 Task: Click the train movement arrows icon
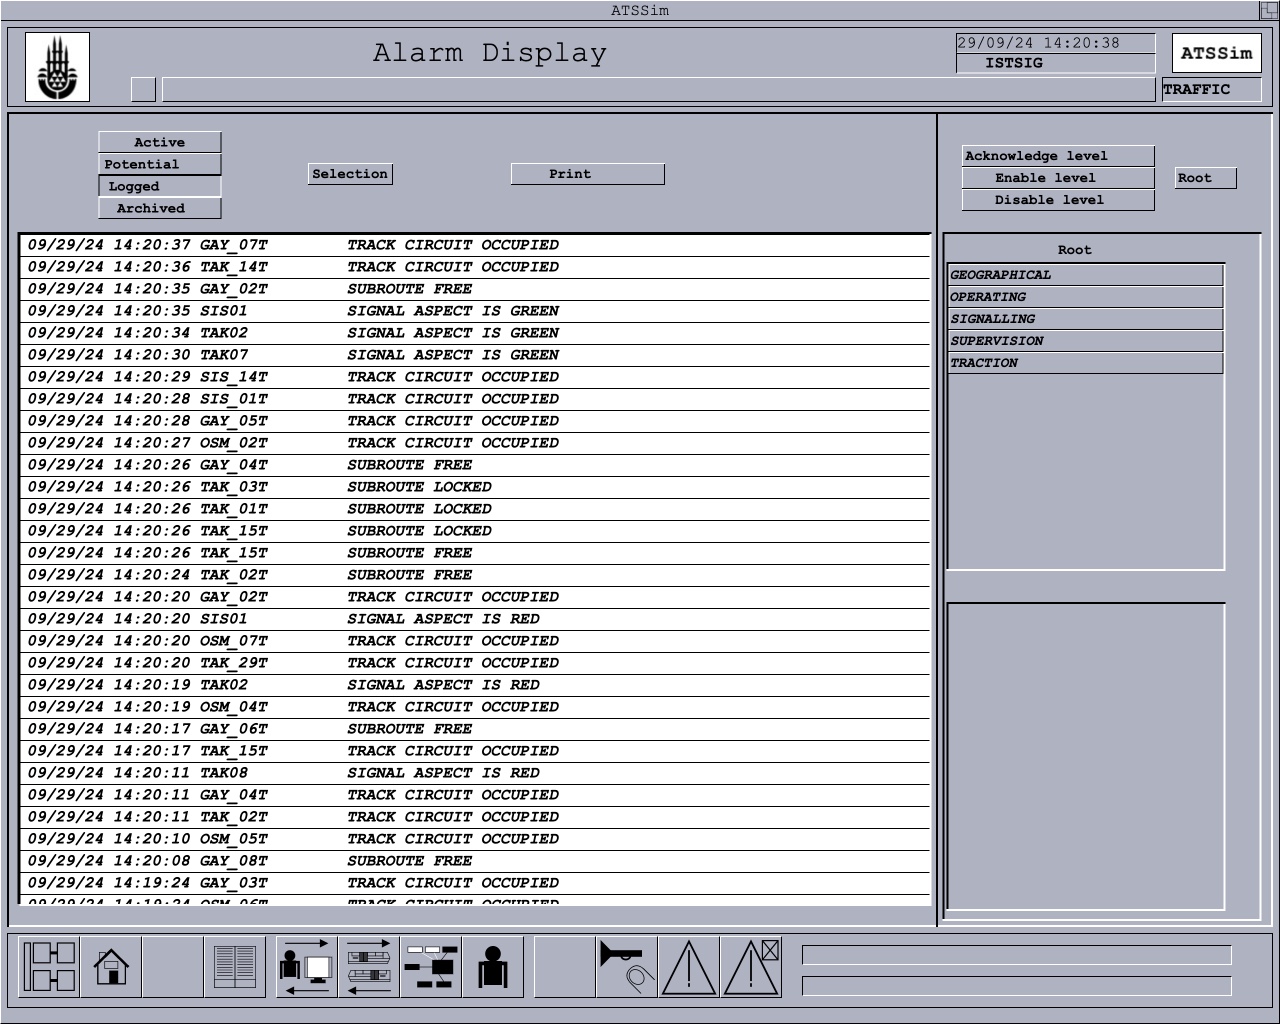pos(369,967)
